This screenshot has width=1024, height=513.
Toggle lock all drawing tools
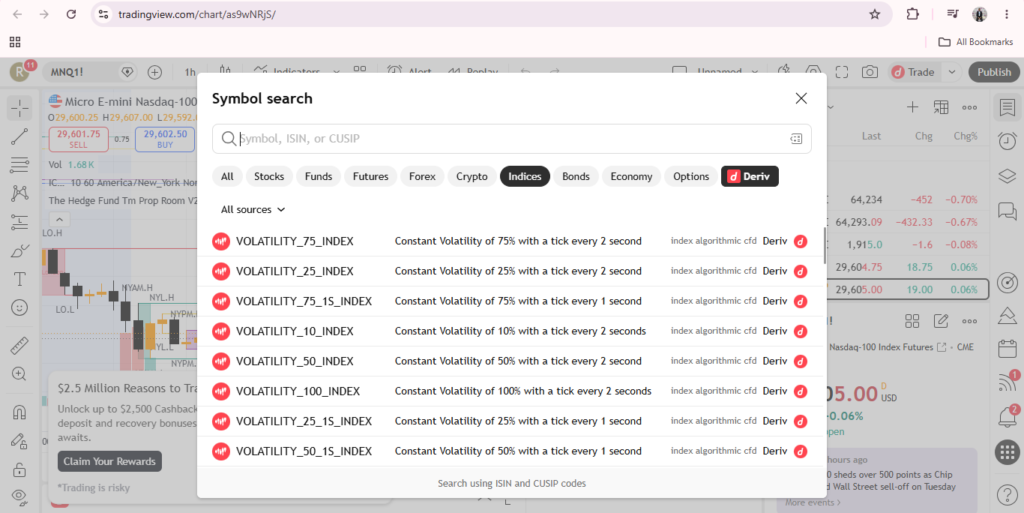coord(20,469)
